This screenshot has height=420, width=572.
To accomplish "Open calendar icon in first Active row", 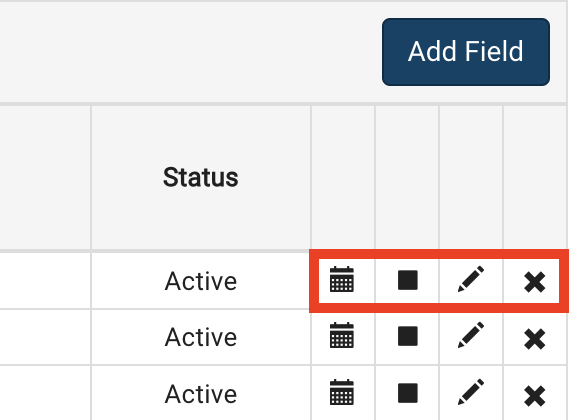I will [x=342, y=280].
